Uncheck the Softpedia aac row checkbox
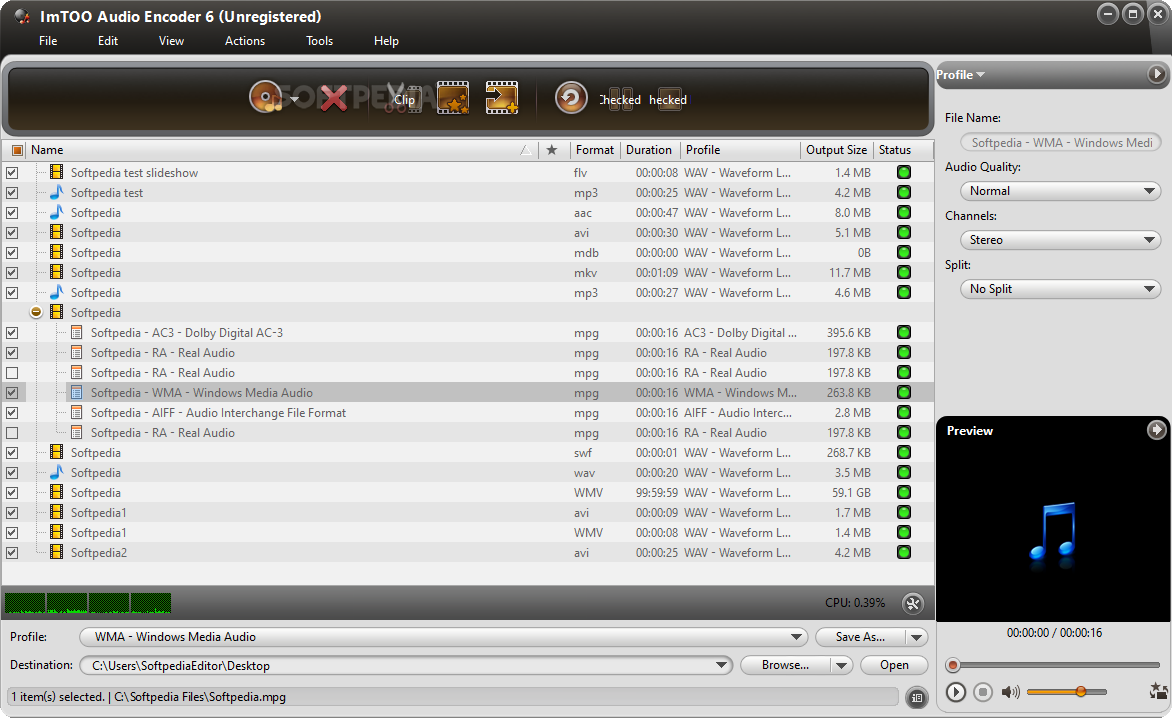The height and width of the screenshot is (718, 1172). point(12,212)
